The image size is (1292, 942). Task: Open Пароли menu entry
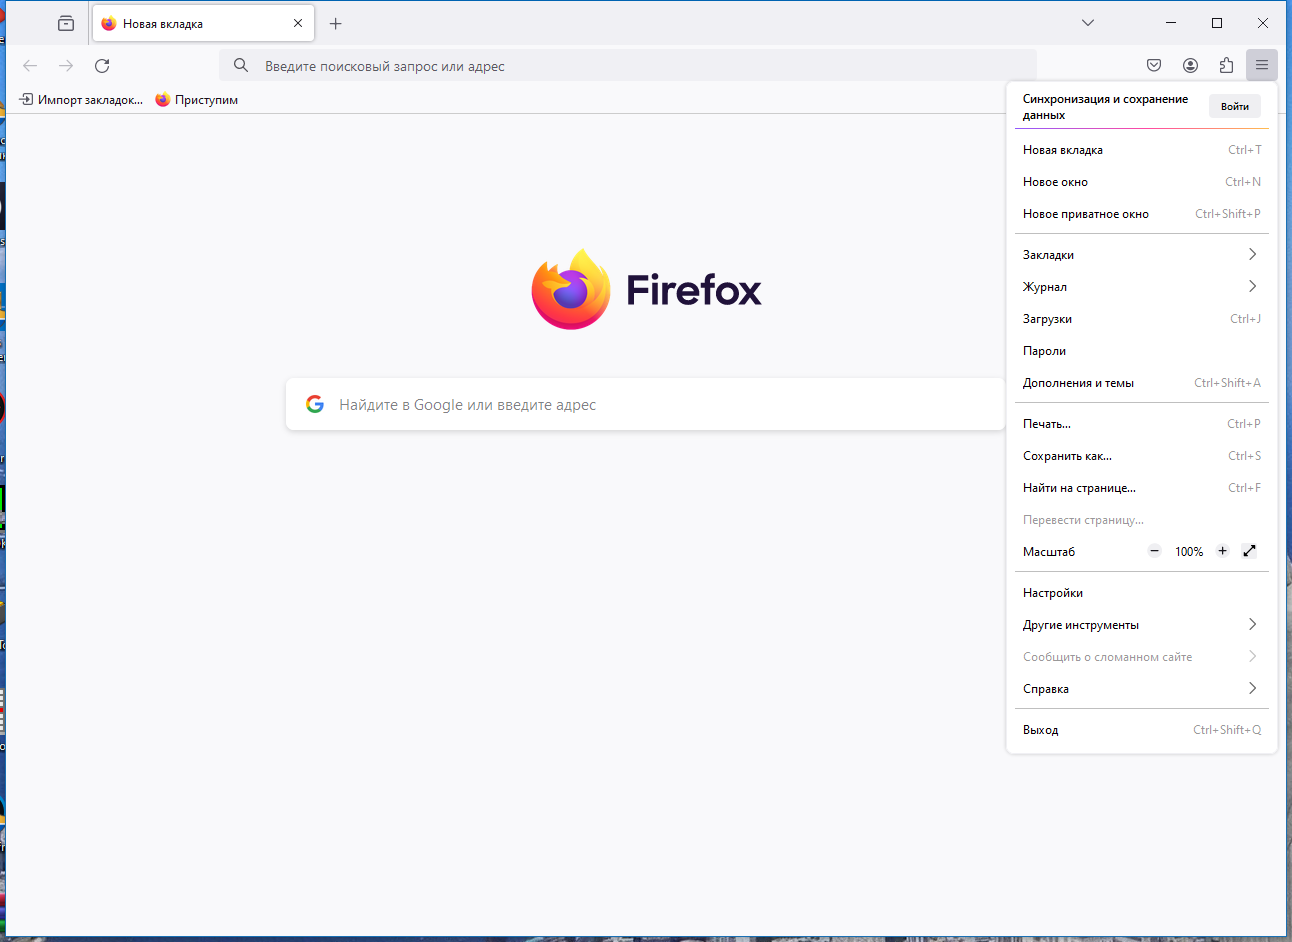(x=1142, y=351)
